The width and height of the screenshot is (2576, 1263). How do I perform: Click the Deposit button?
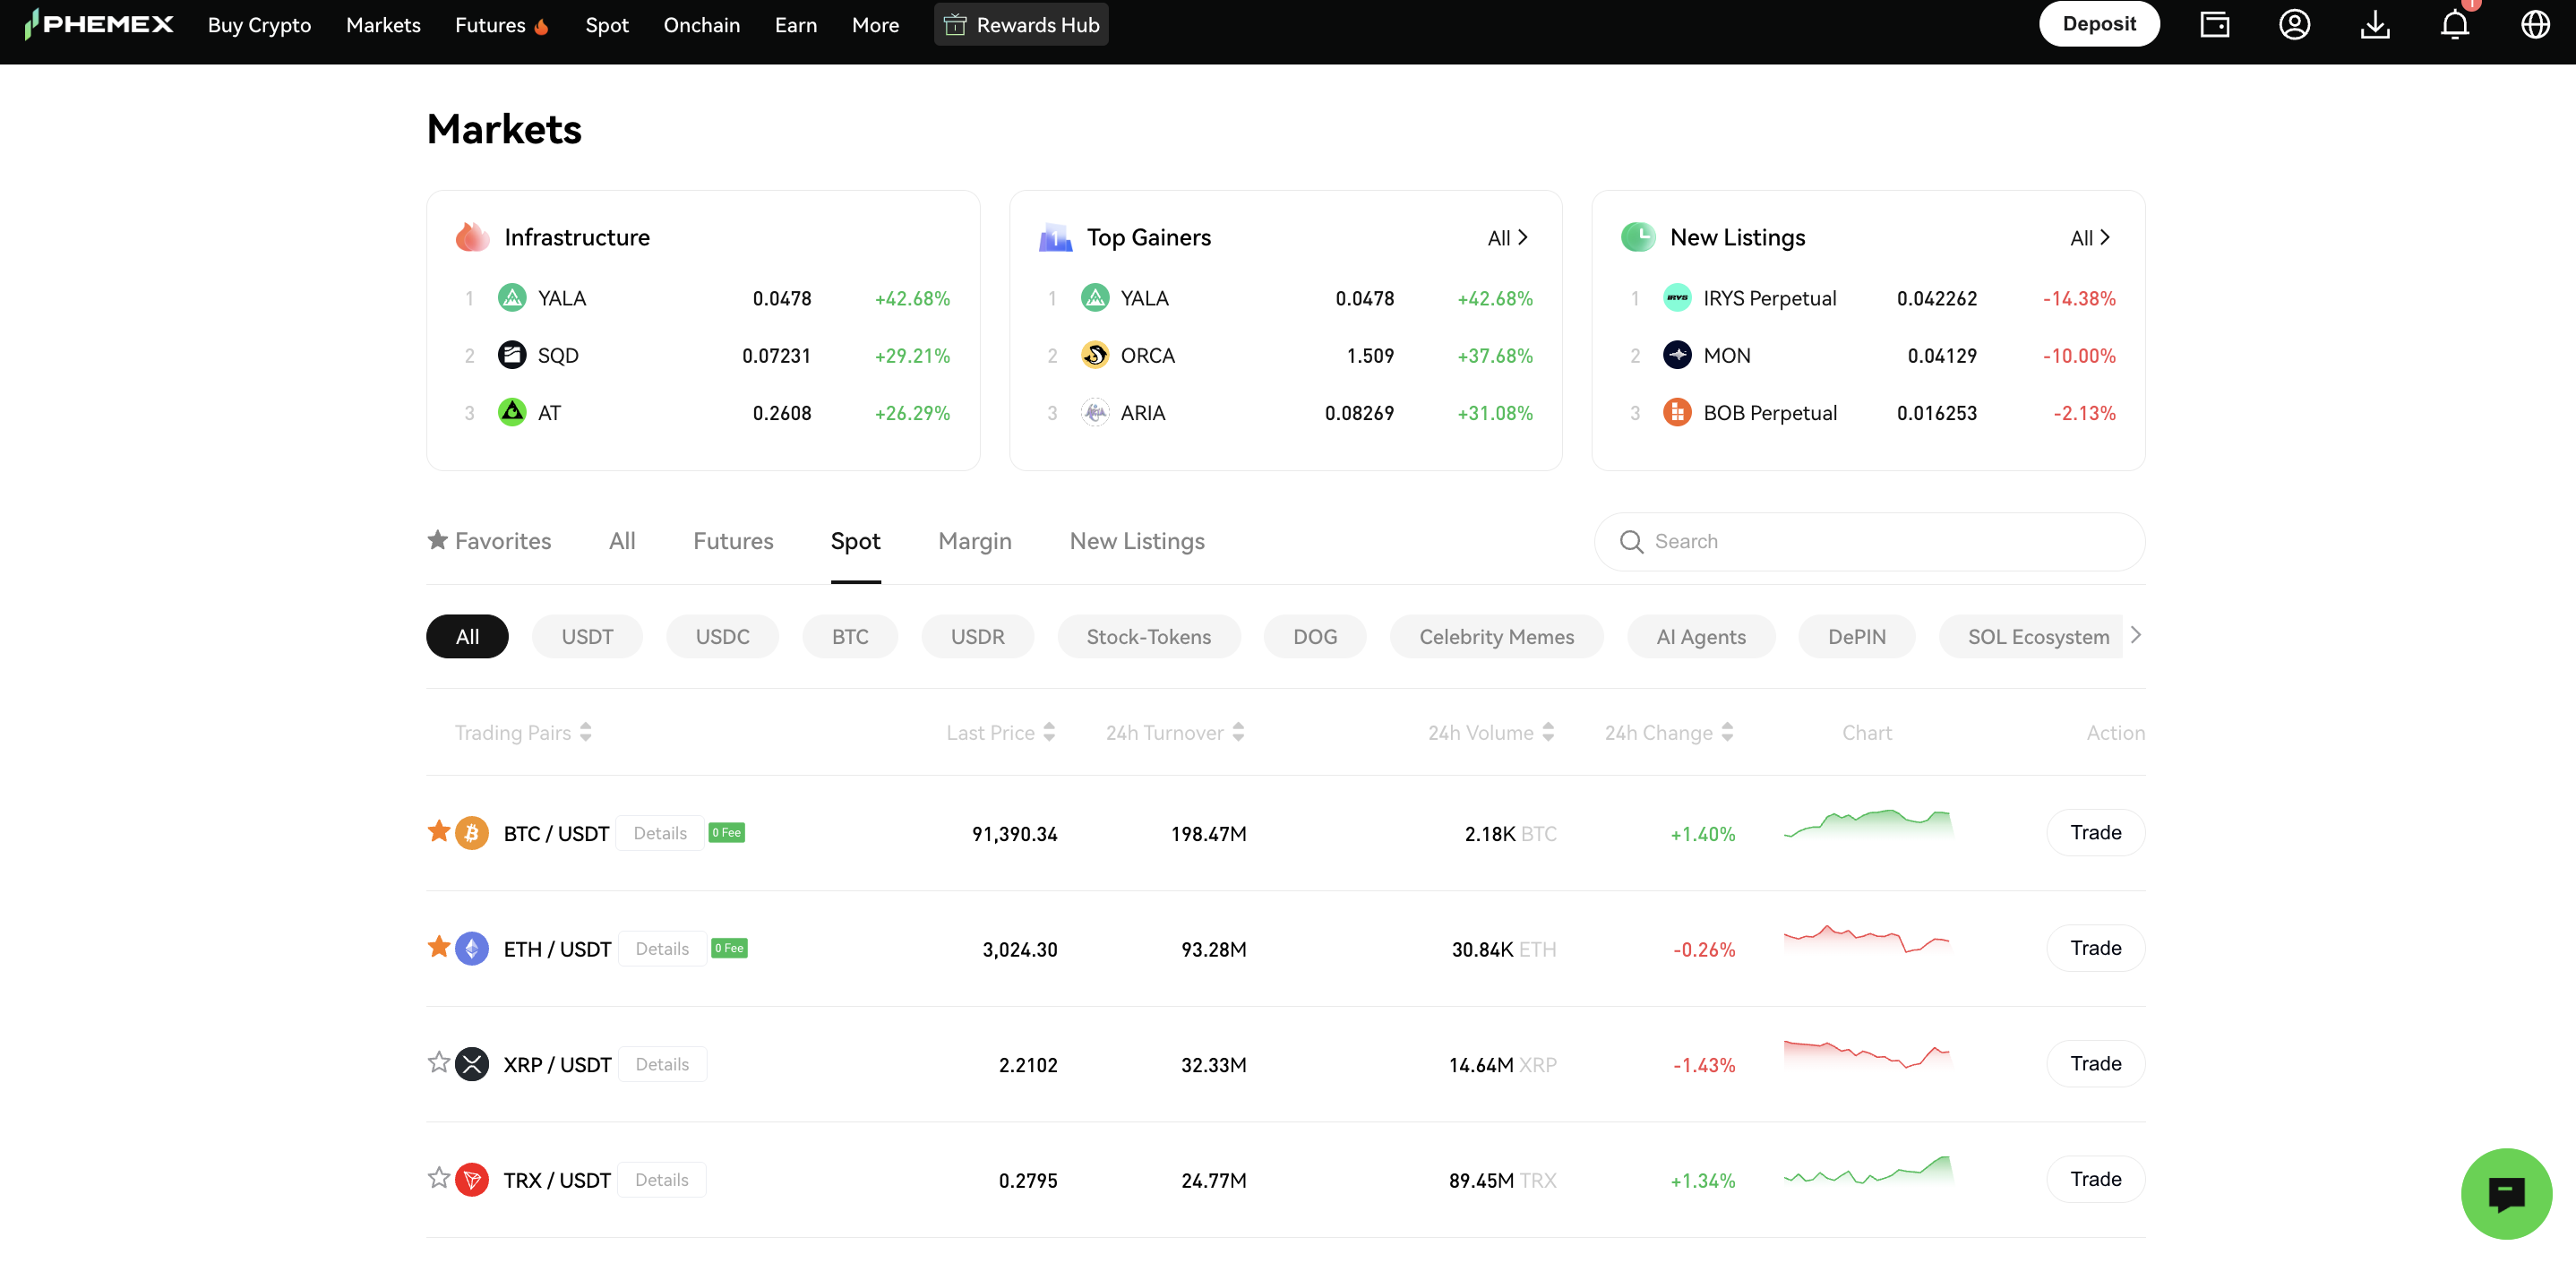point(2099,23)
